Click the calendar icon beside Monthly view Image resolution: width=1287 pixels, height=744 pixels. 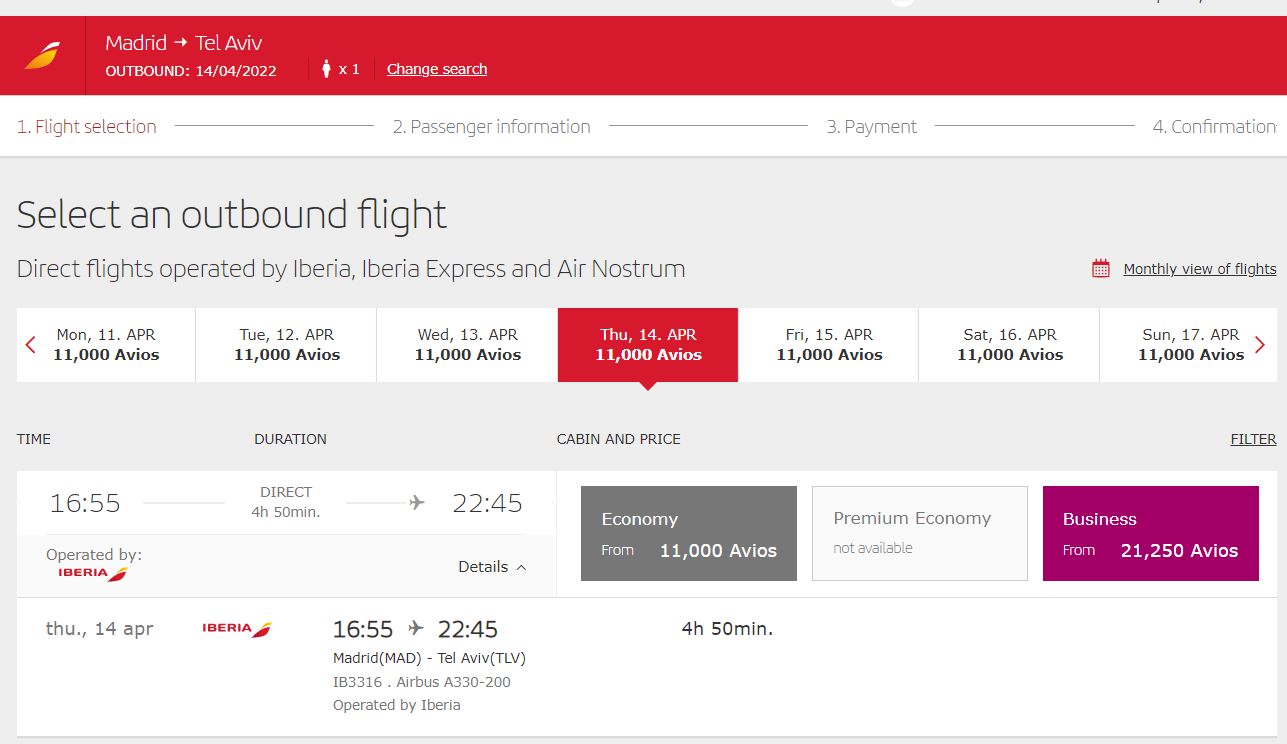point(1101,268)
